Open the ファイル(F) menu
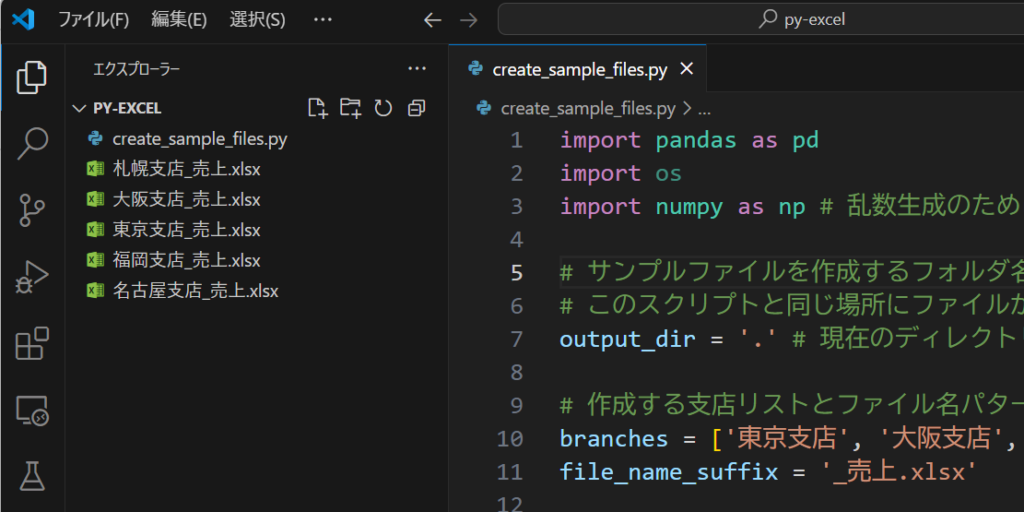The height and width of the screenshot is (512, 1024). pos(93,20)
